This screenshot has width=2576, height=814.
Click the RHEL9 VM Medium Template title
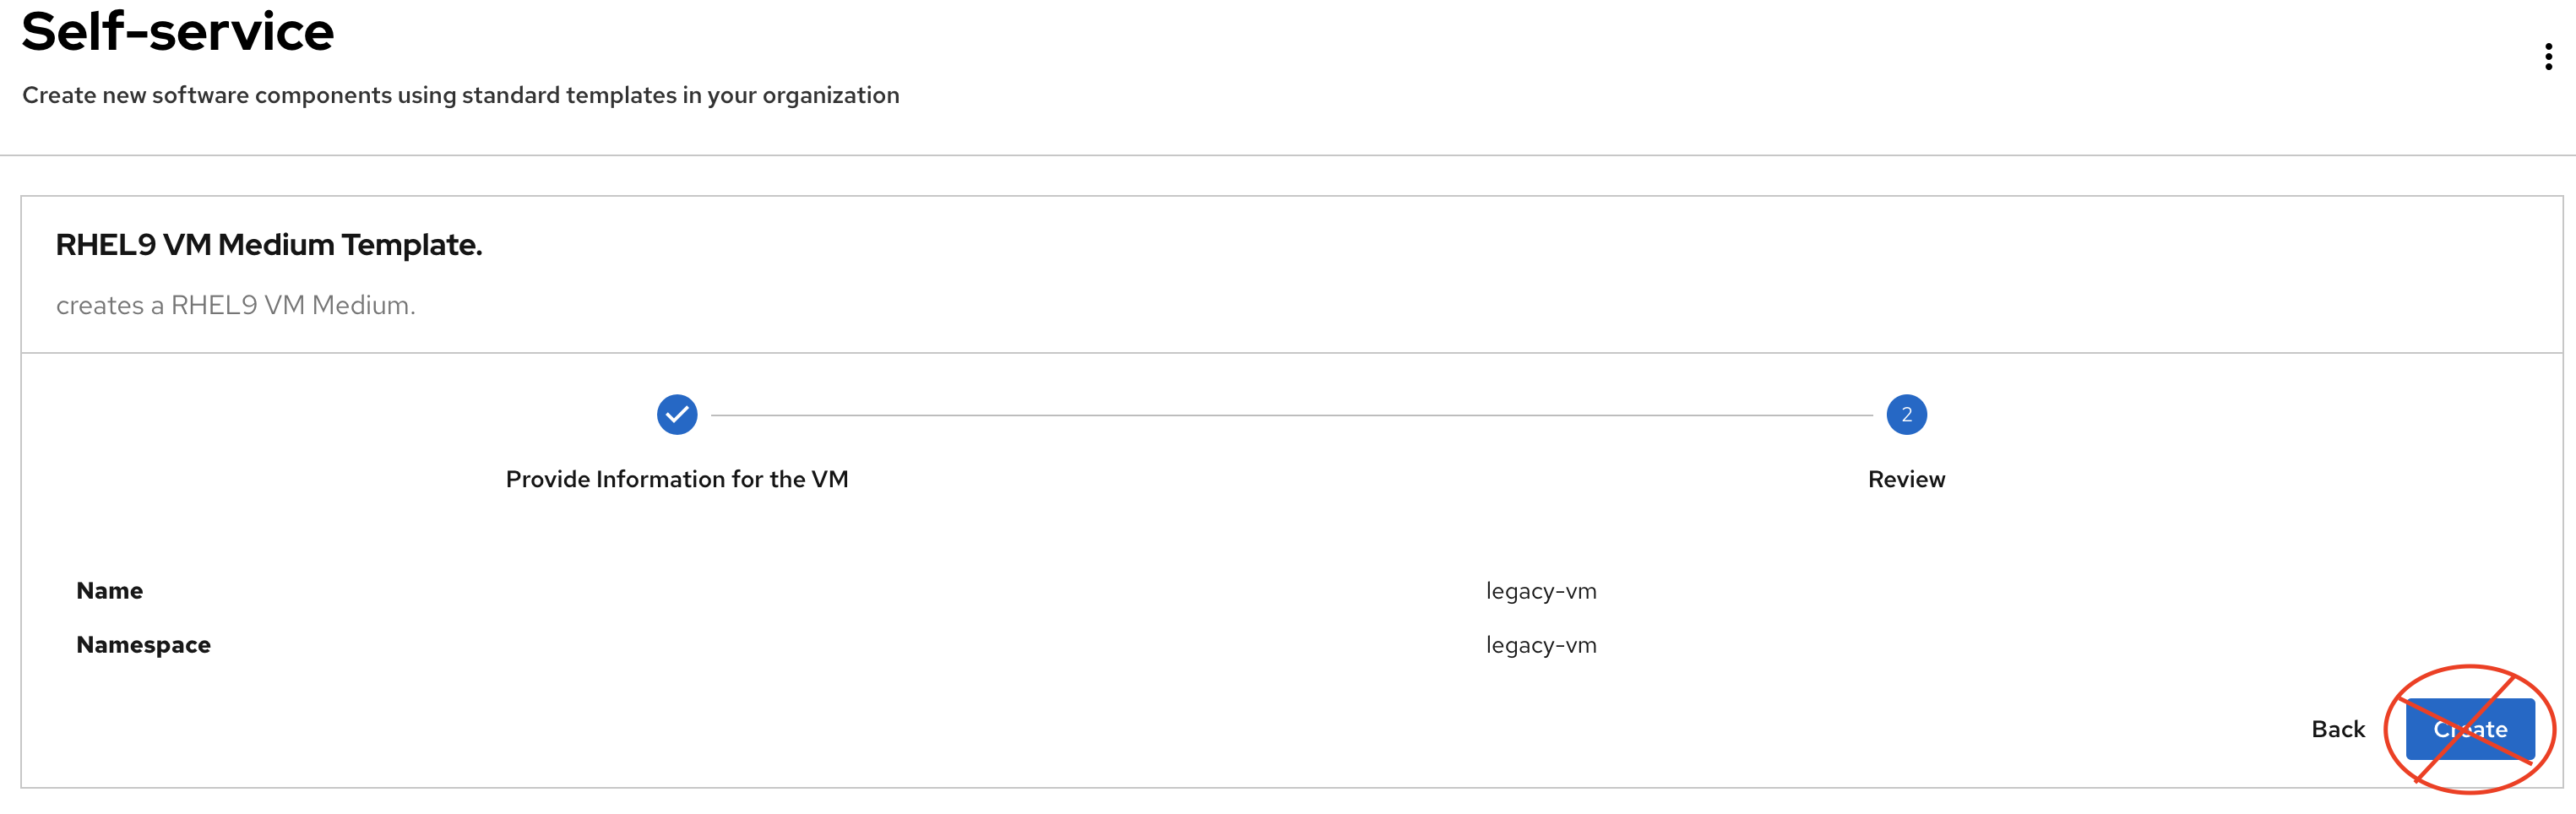[269, 245]
